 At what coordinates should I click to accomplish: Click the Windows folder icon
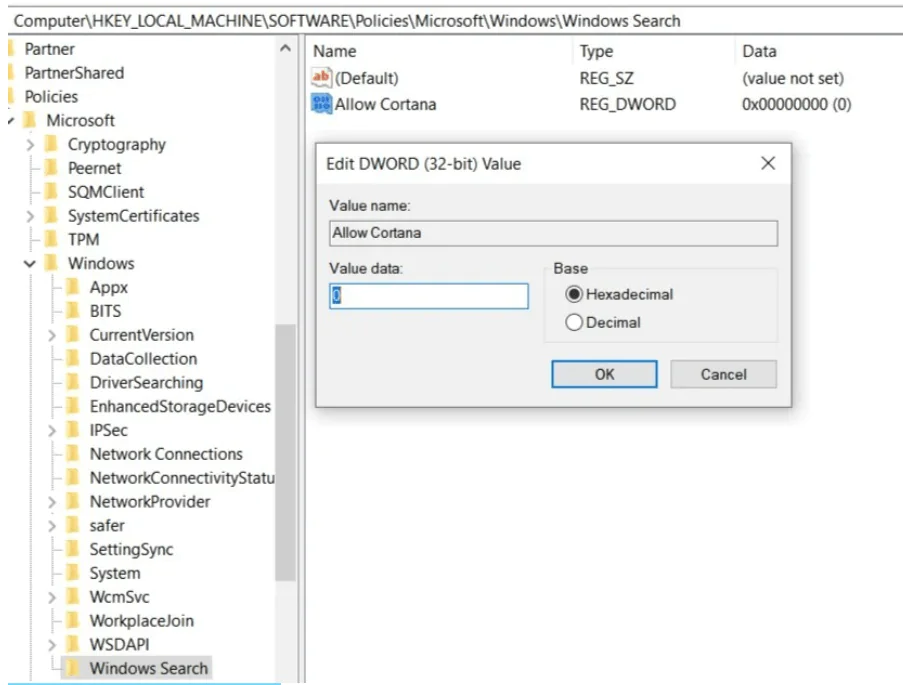tap(52, 263)
